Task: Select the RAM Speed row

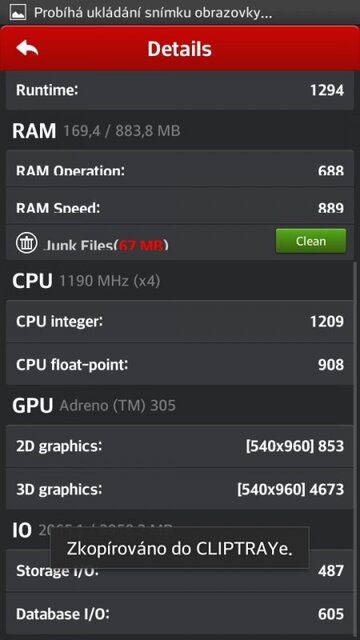Action: (180, 206)
